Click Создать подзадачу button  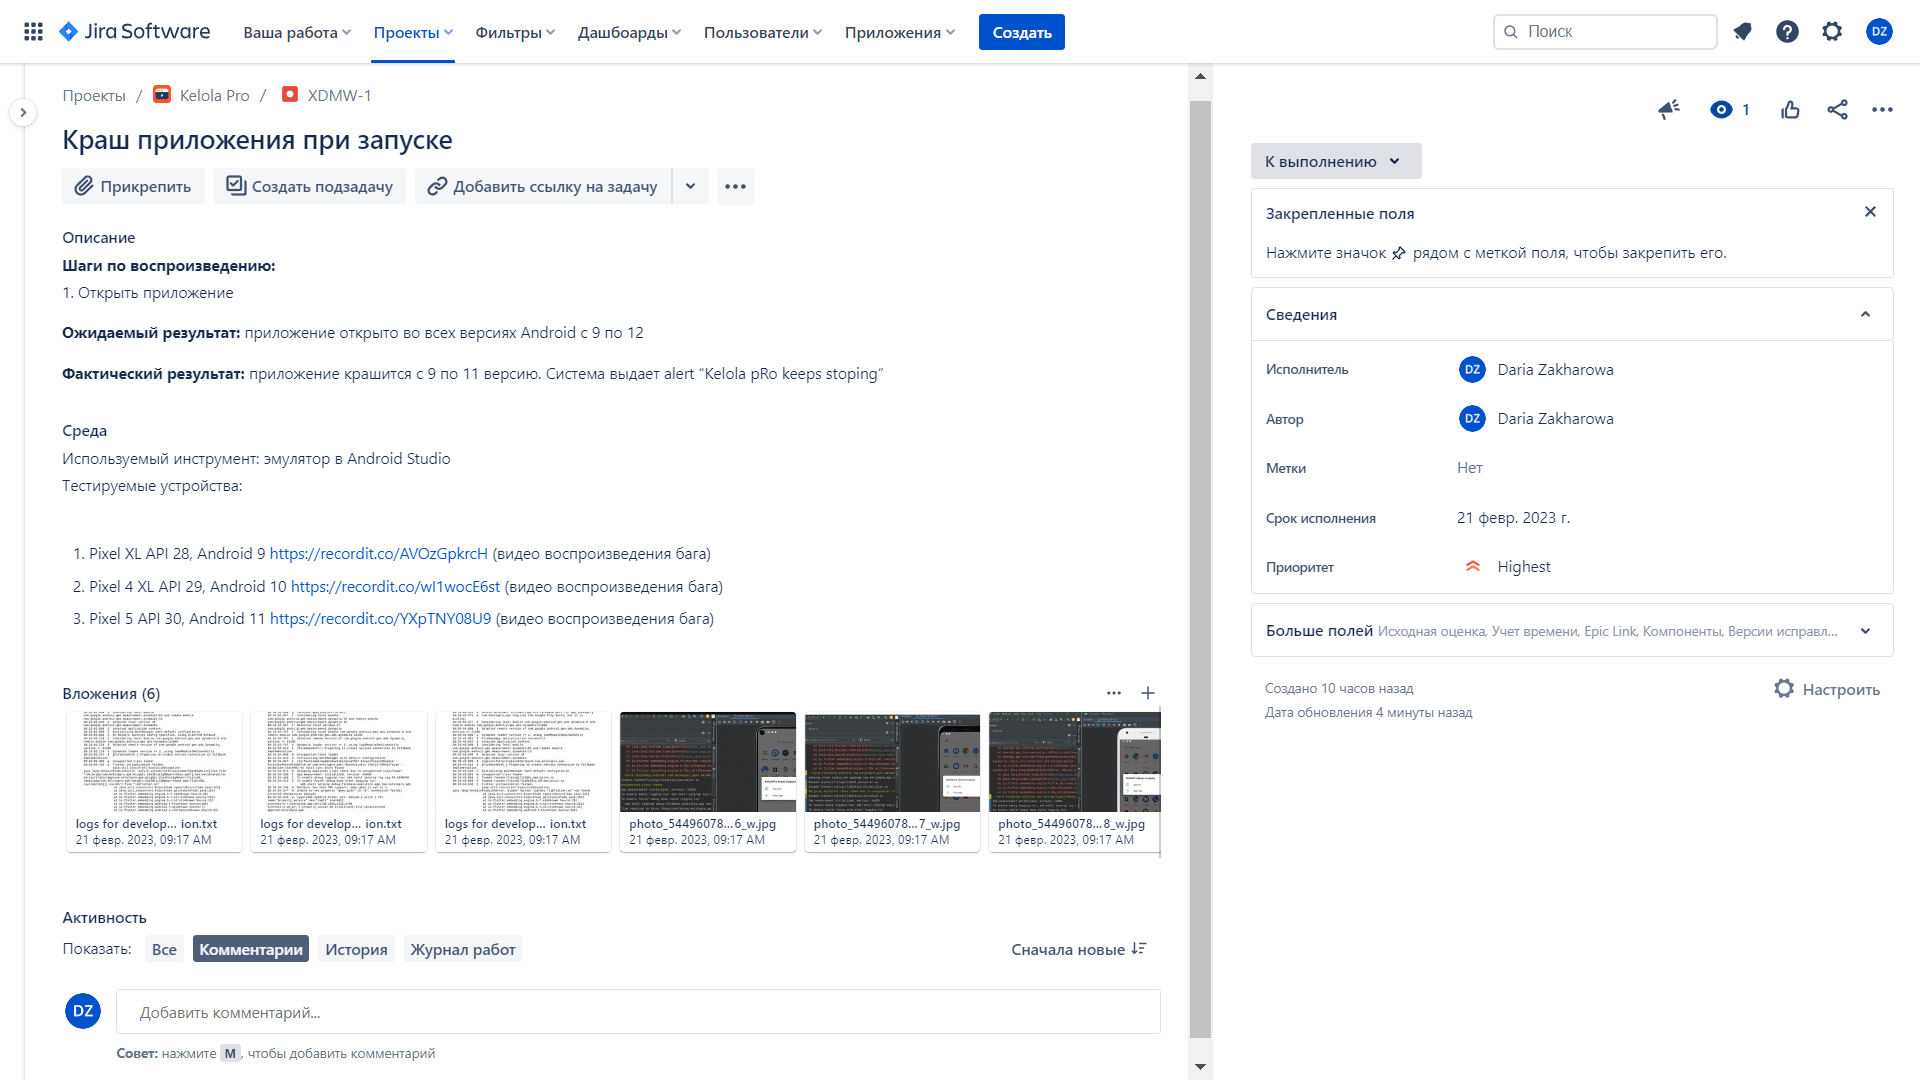coord(309,187)
